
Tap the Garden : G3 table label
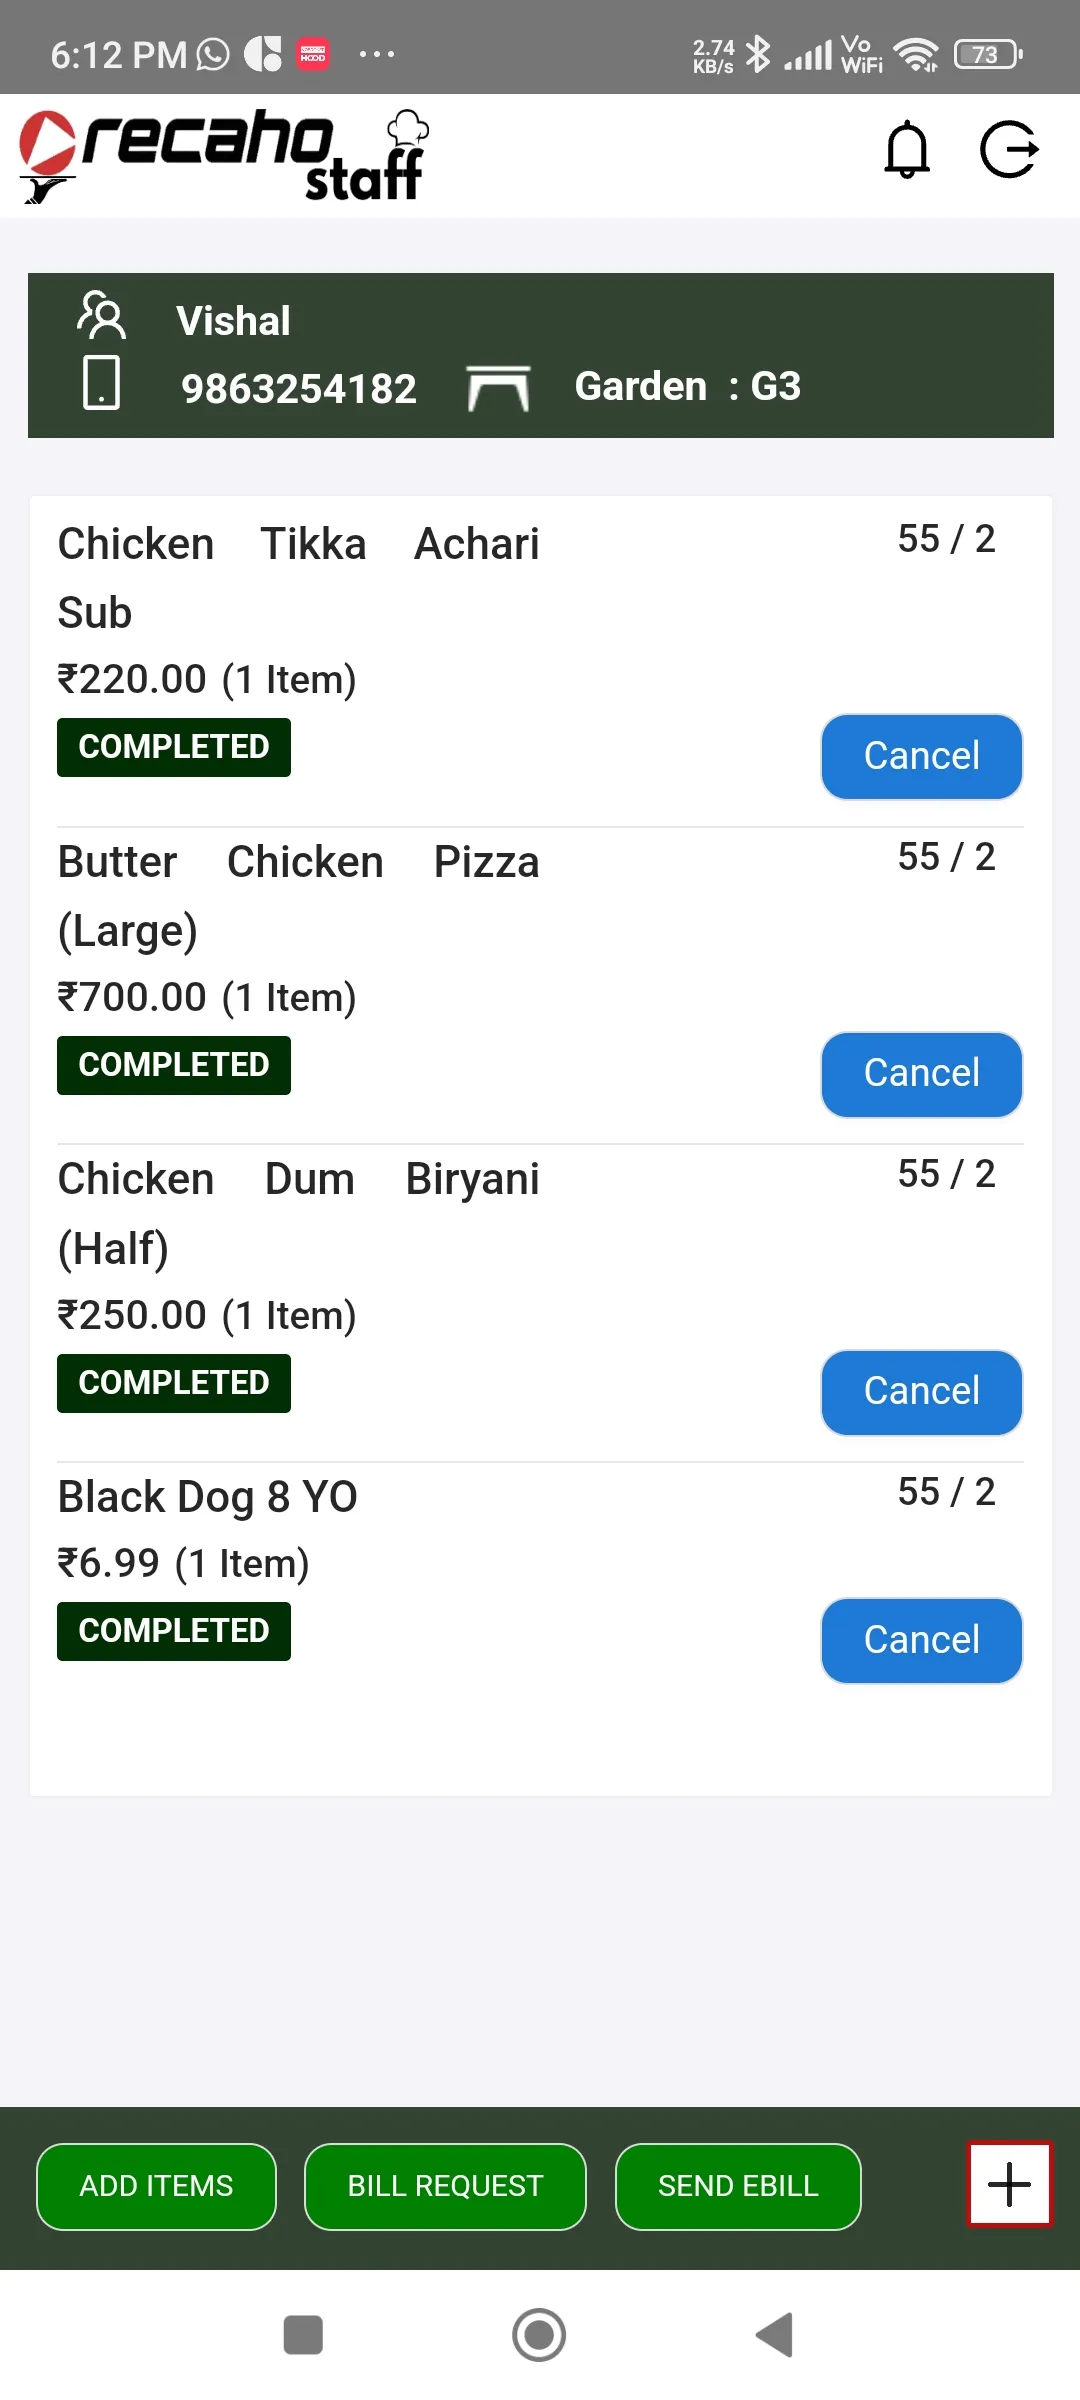click(x=688, y=386)
